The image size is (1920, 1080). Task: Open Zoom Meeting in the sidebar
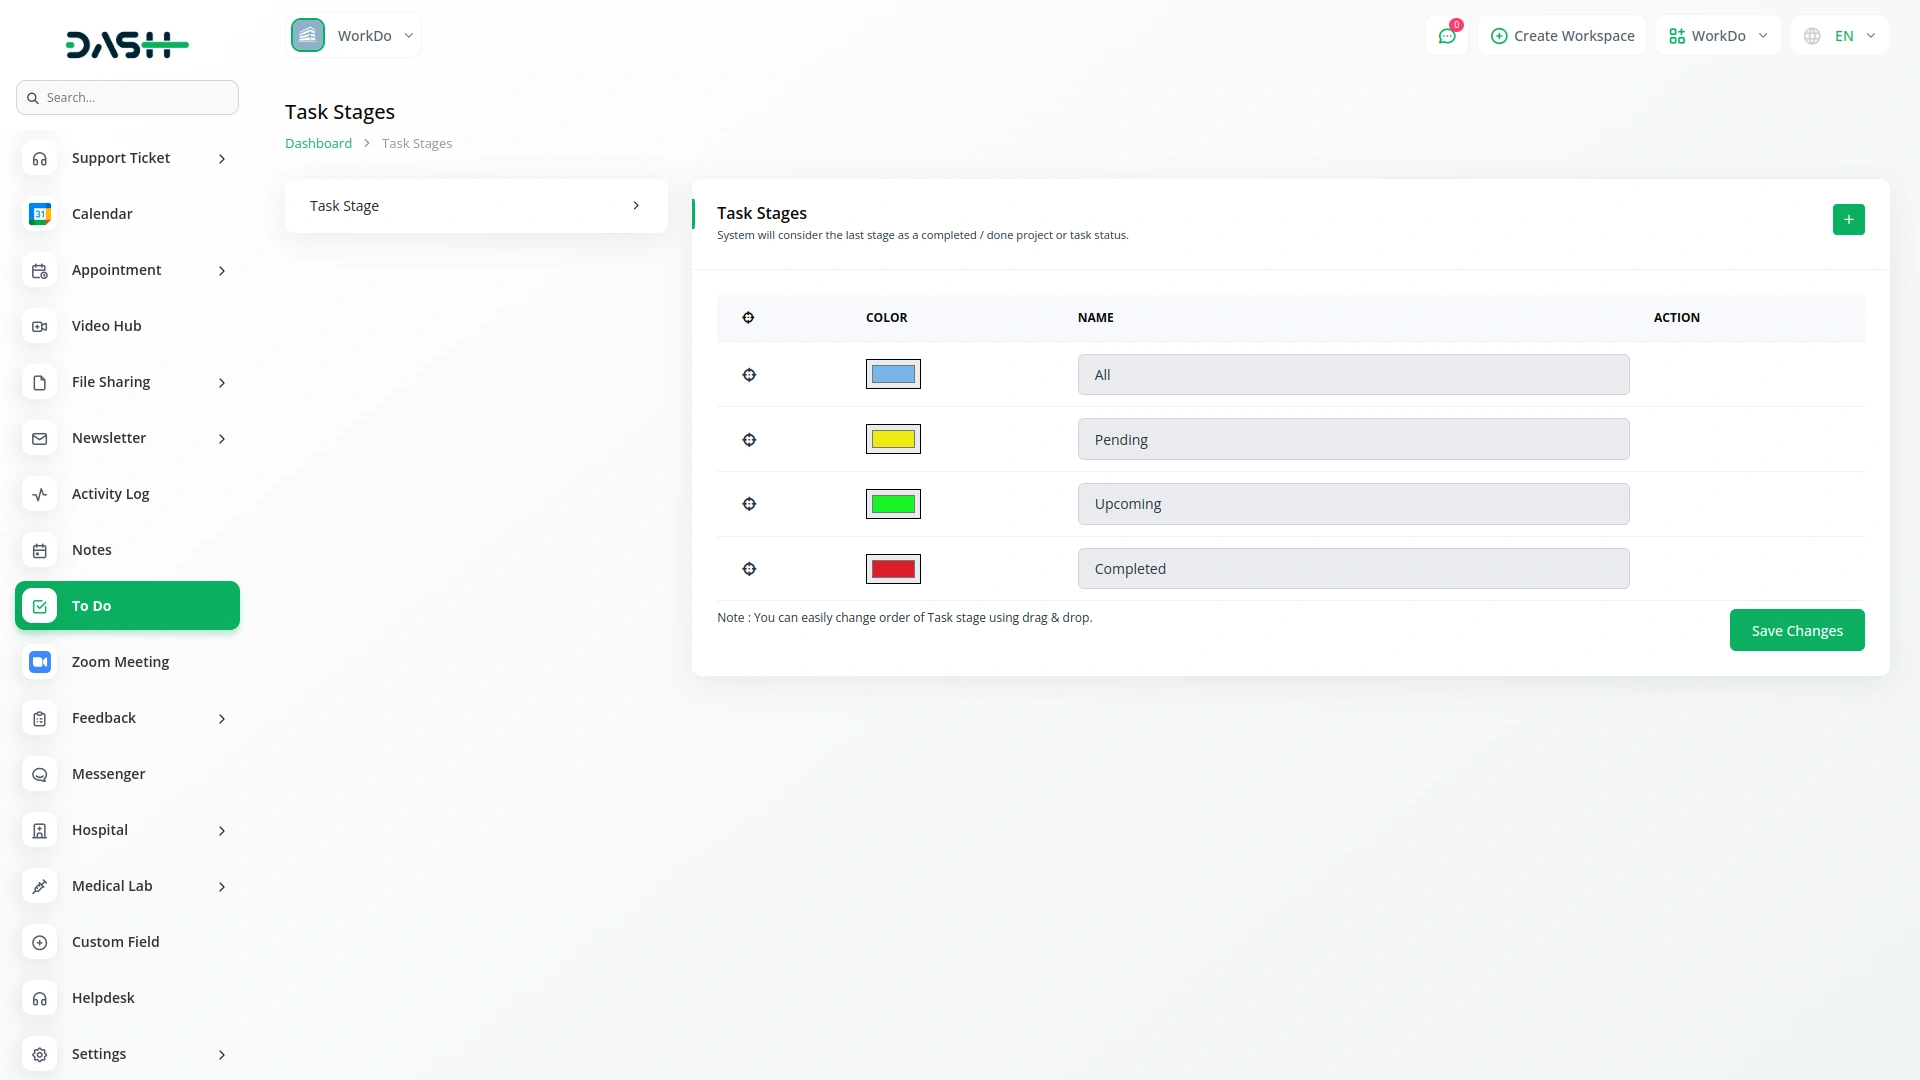[x=120, y=662]
